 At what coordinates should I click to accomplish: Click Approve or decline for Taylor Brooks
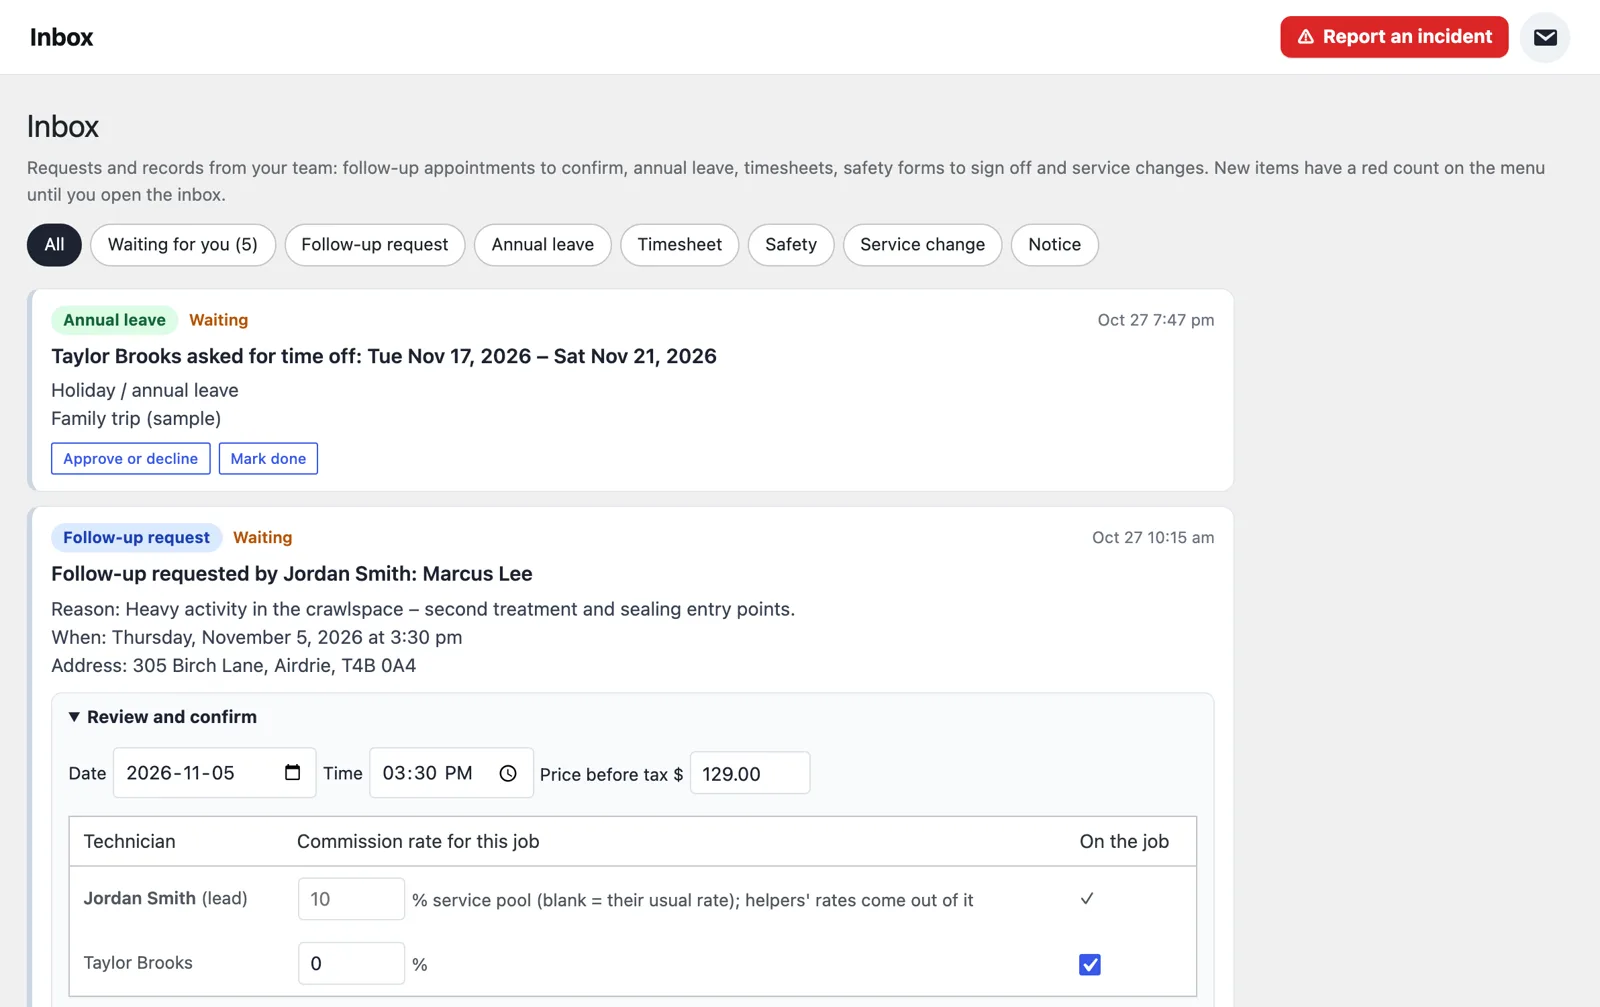[131, 459]
